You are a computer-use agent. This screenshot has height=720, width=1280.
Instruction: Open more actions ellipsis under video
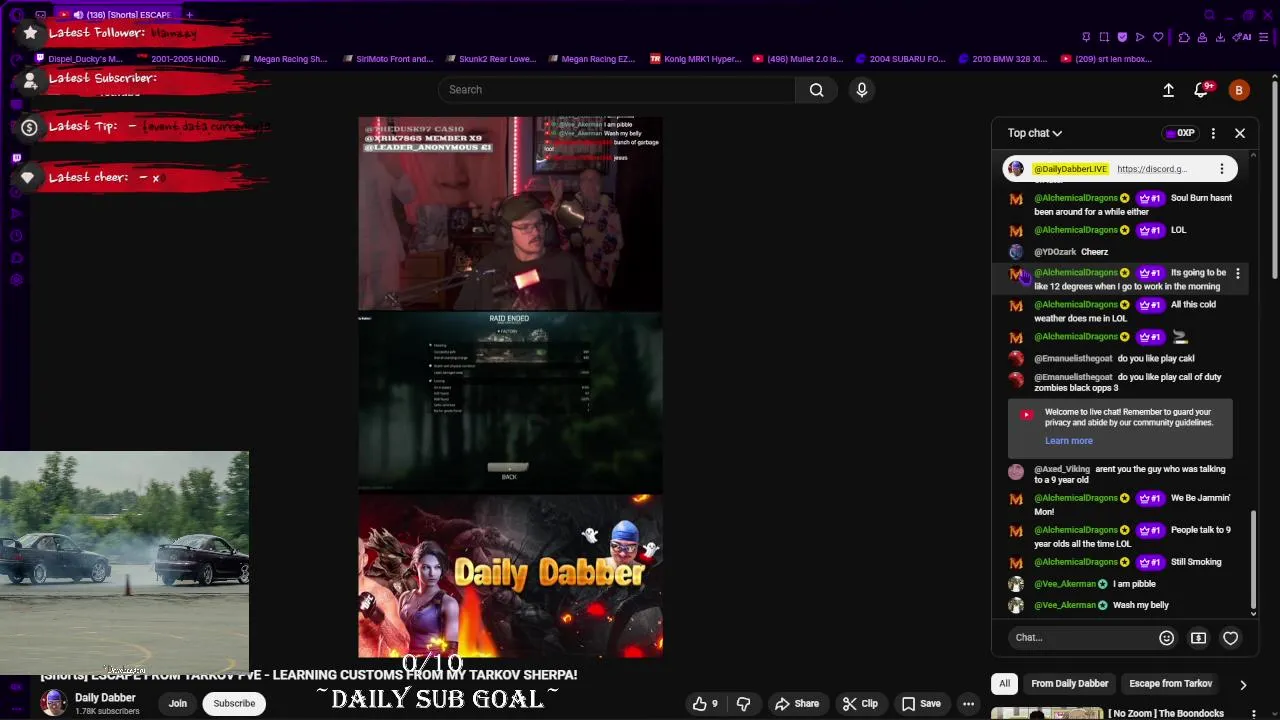coord(968,704)
